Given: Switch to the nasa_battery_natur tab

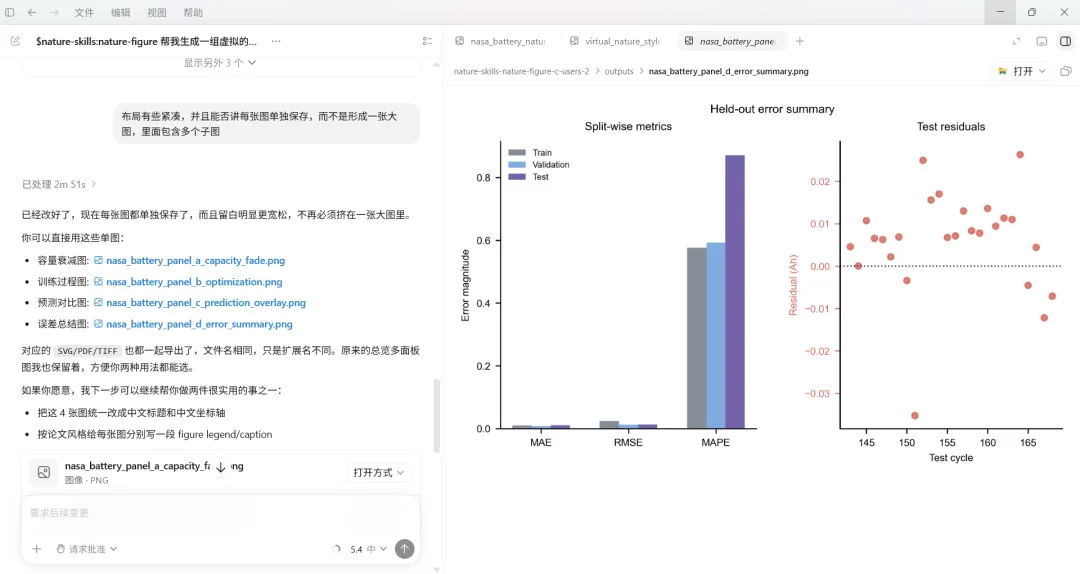Looking at the screenshot, I should pyautogui.click(x=500, y=41).
